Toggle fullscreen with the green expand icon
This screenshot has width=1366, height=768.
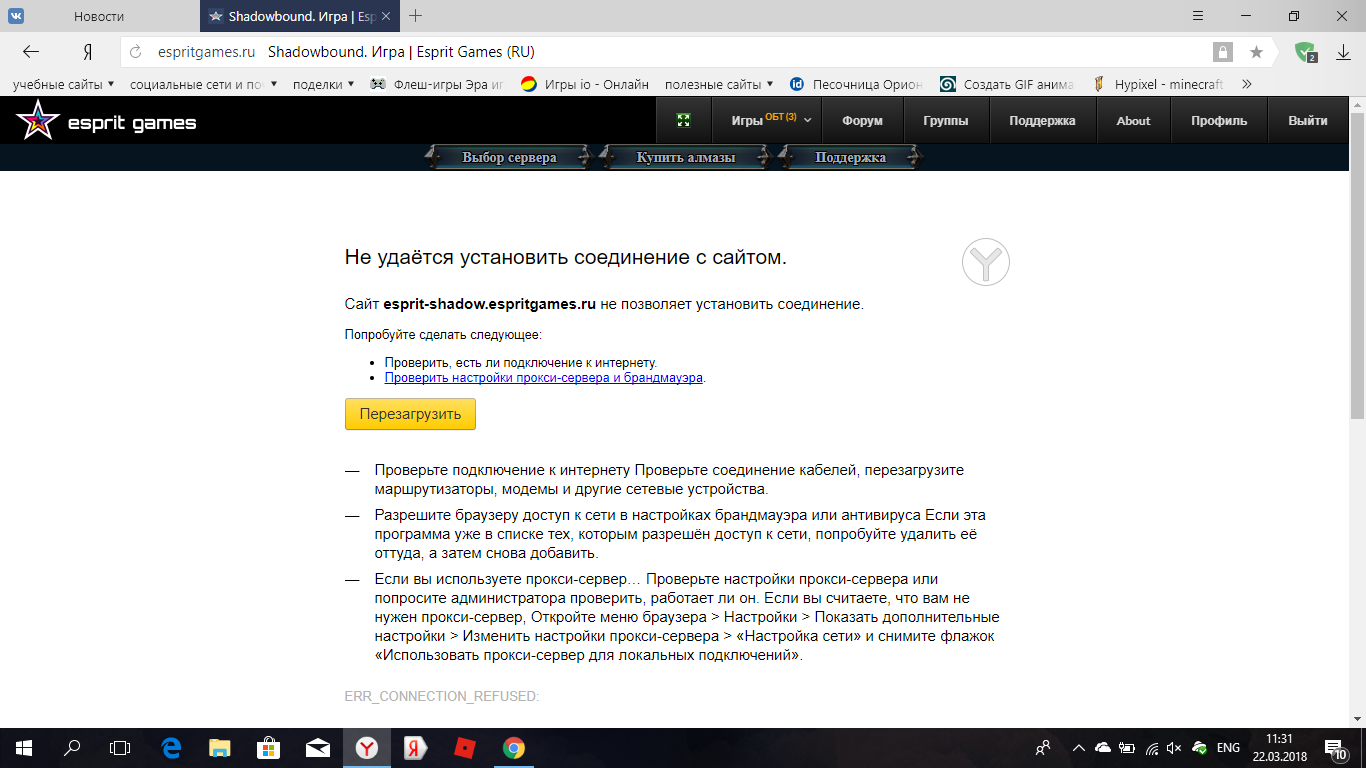pos(684,120)
